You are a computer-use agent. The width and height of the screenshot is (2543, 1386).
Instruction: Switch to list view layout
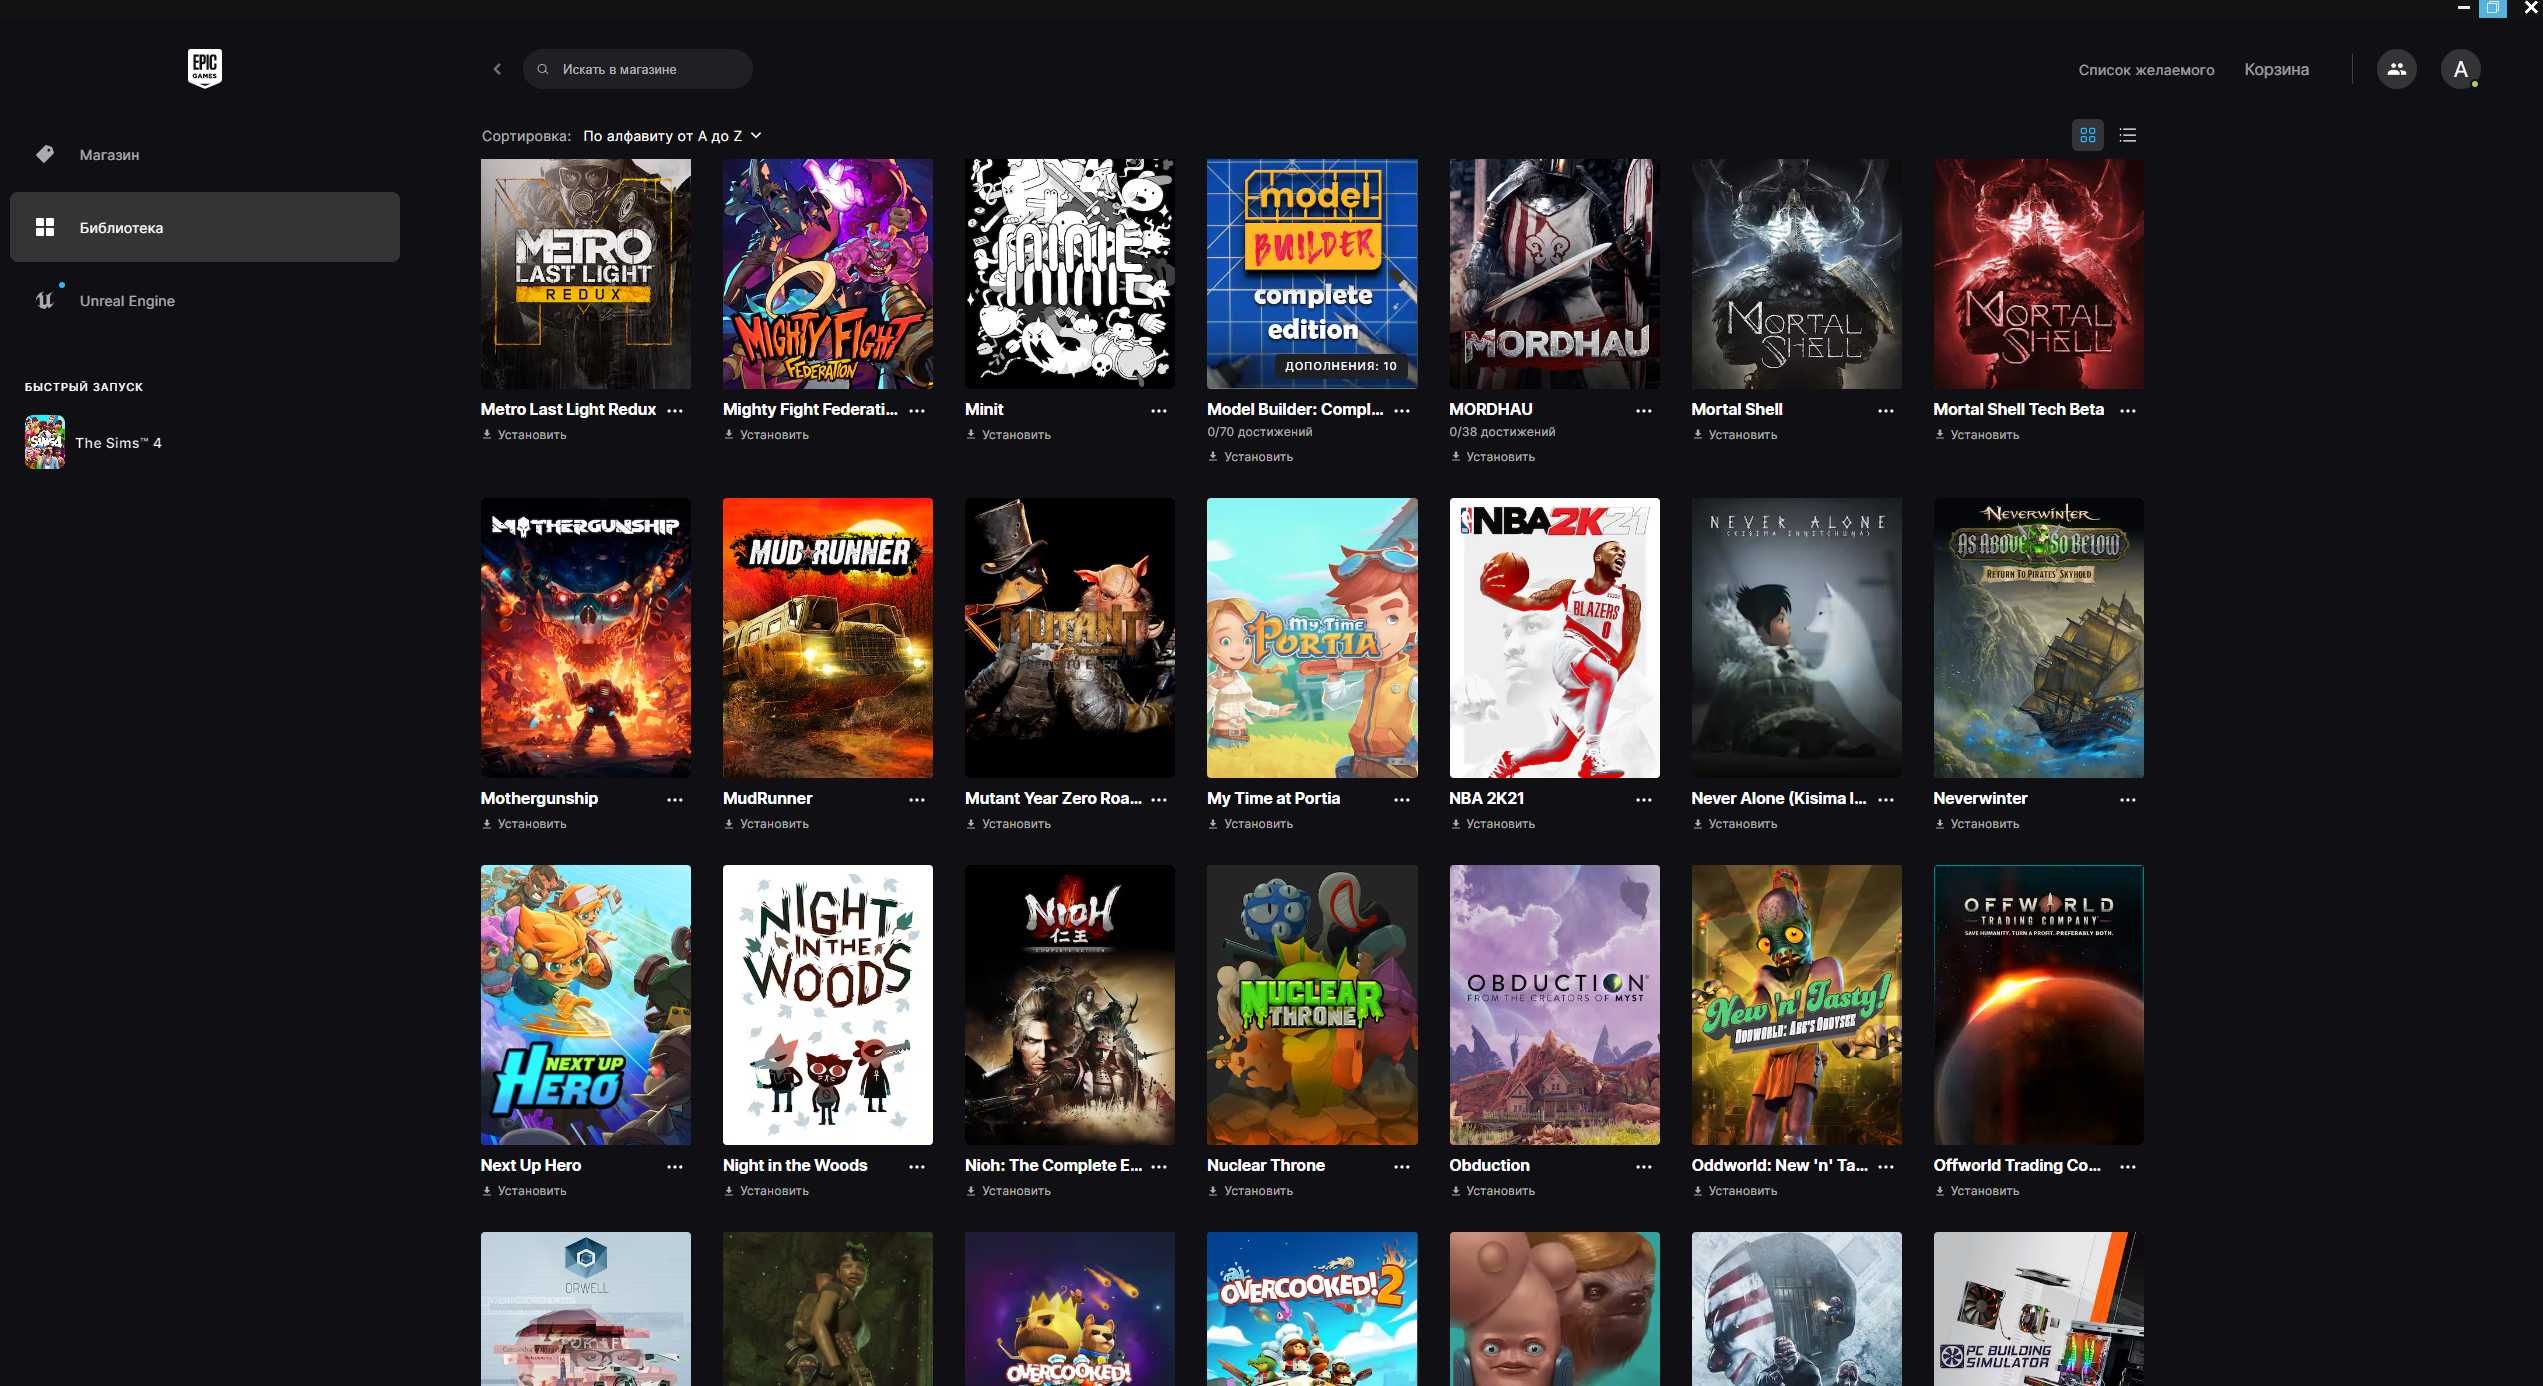pyautogui.click(x=2128, y=135)
